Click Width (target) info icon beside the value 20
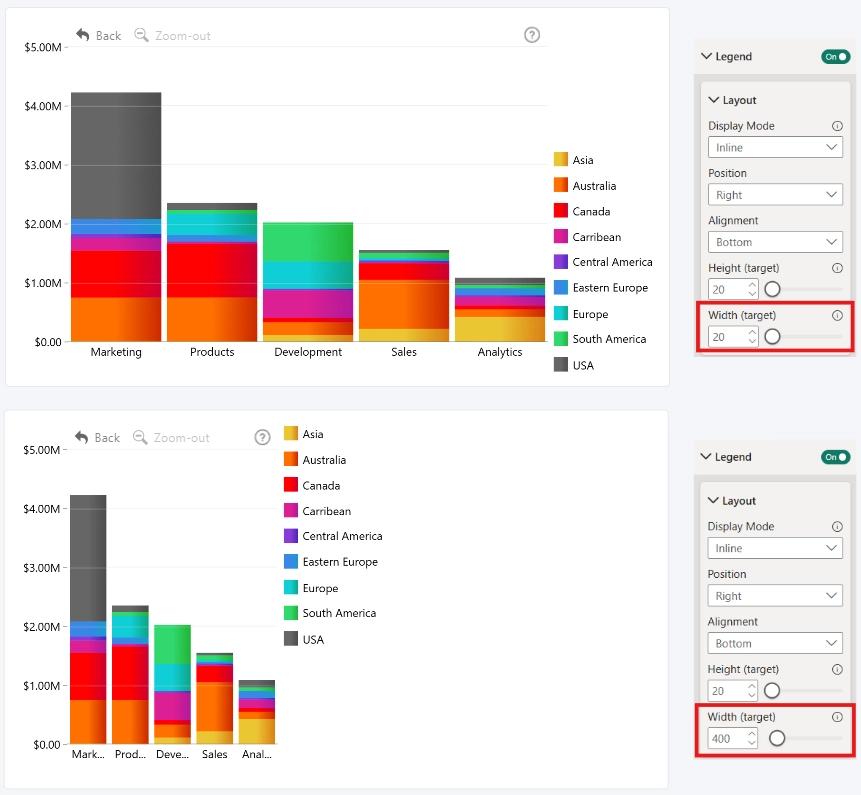Image resolution: width=861 pixels, height=795 pixels. tap(837, 315)
